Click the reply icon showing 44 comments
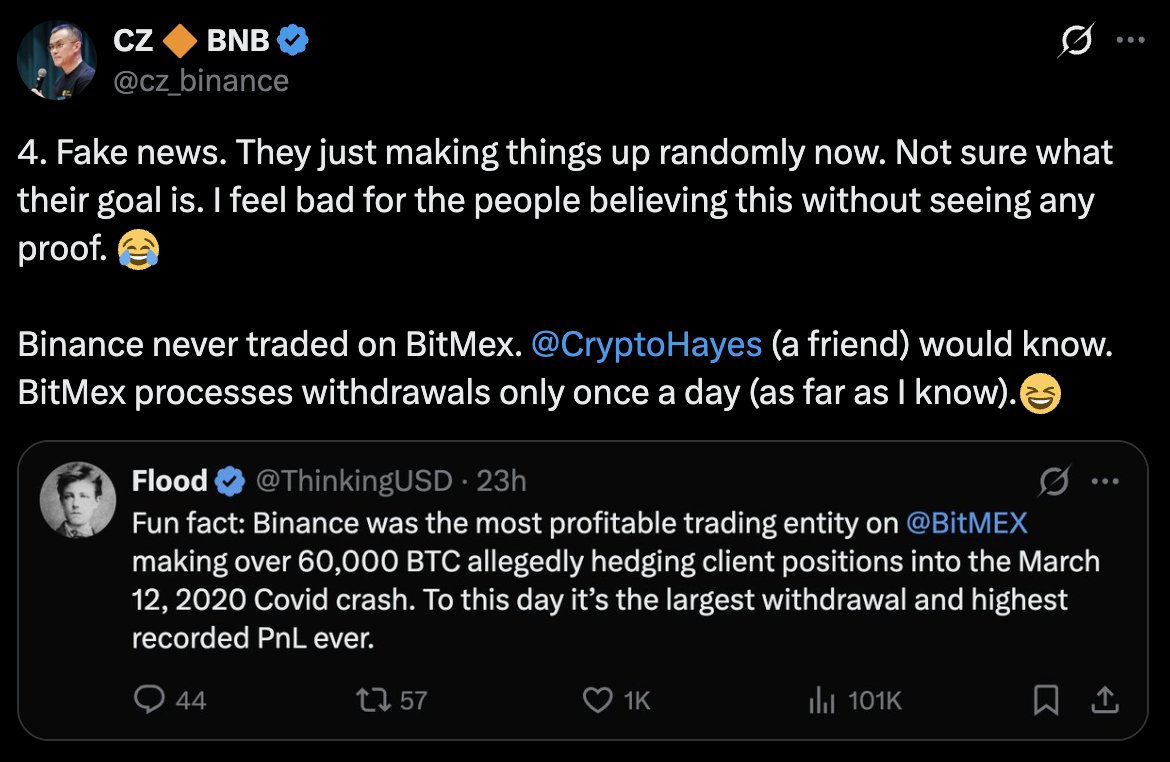The width and height of the screenshot is (1170, 762). [148, 700]
